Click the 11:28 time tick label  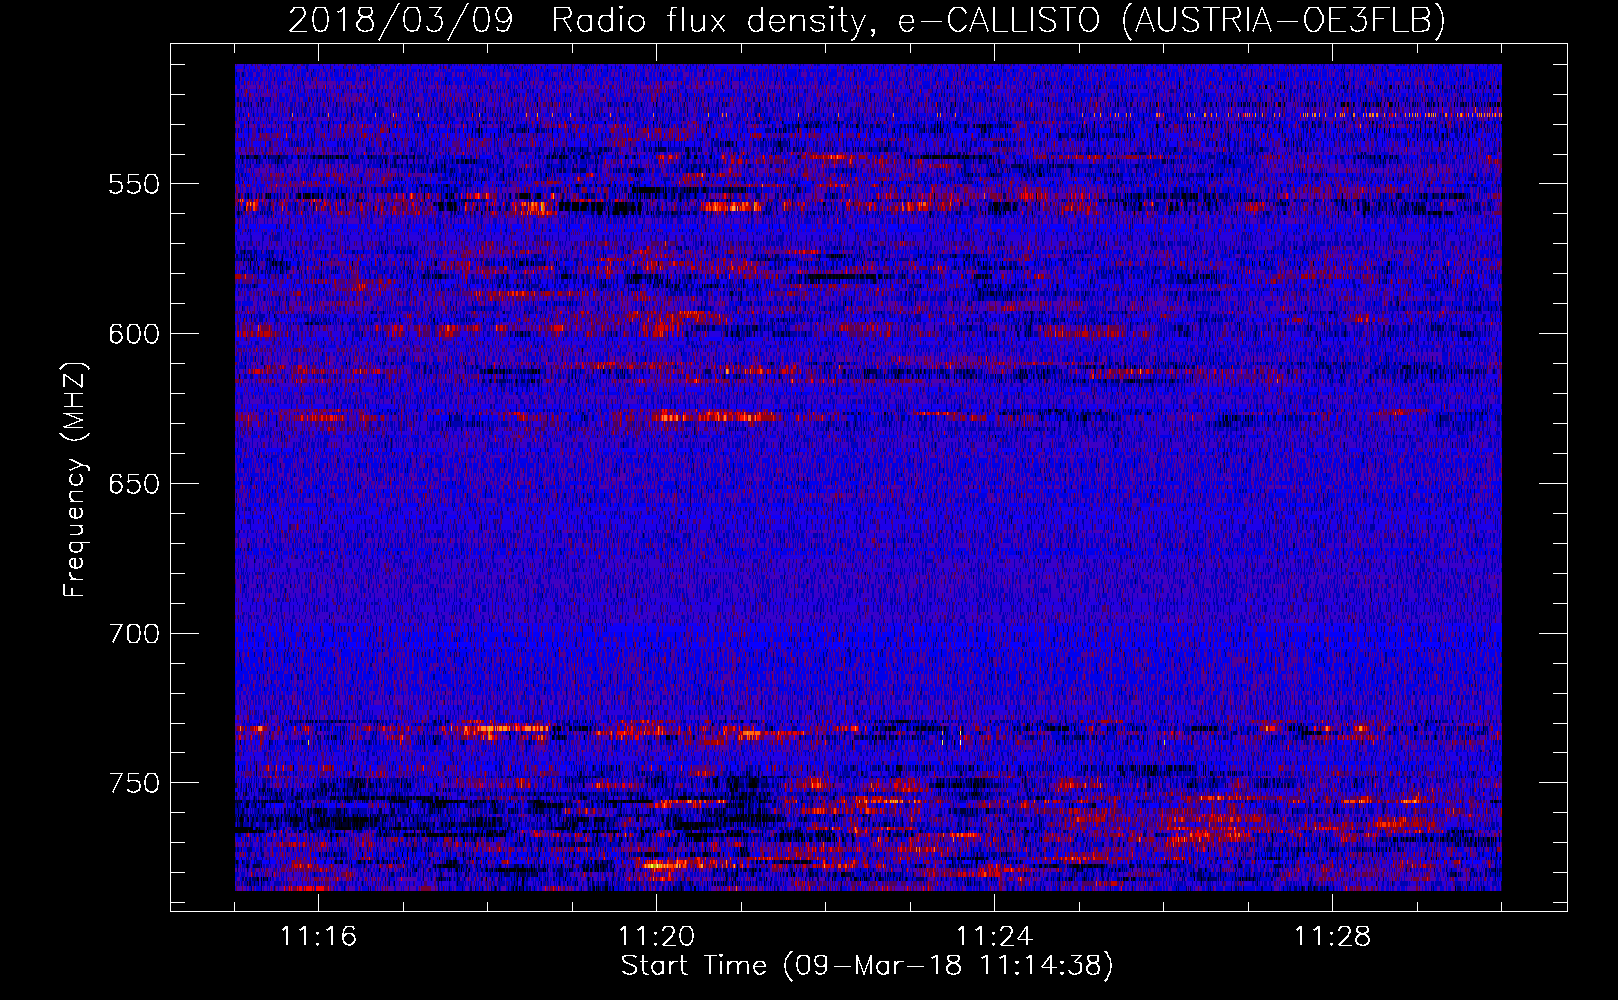pos(1332,937)
